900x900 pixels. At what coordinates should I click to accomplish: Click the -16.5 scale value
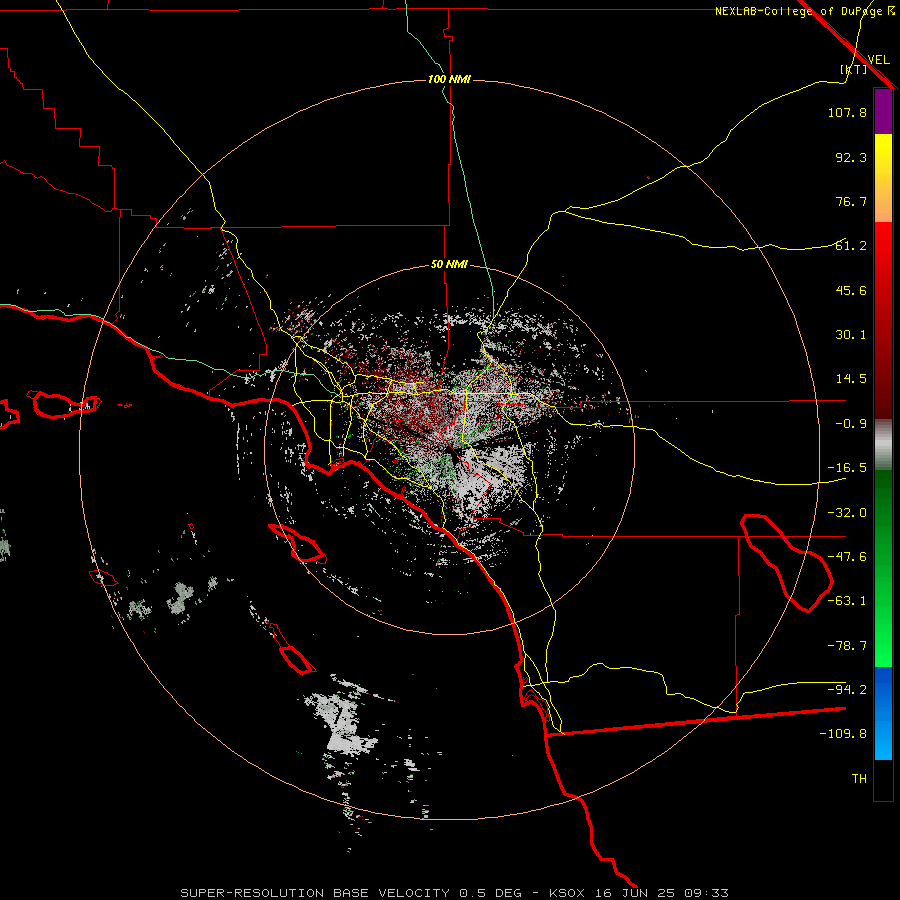coord(847,468)
